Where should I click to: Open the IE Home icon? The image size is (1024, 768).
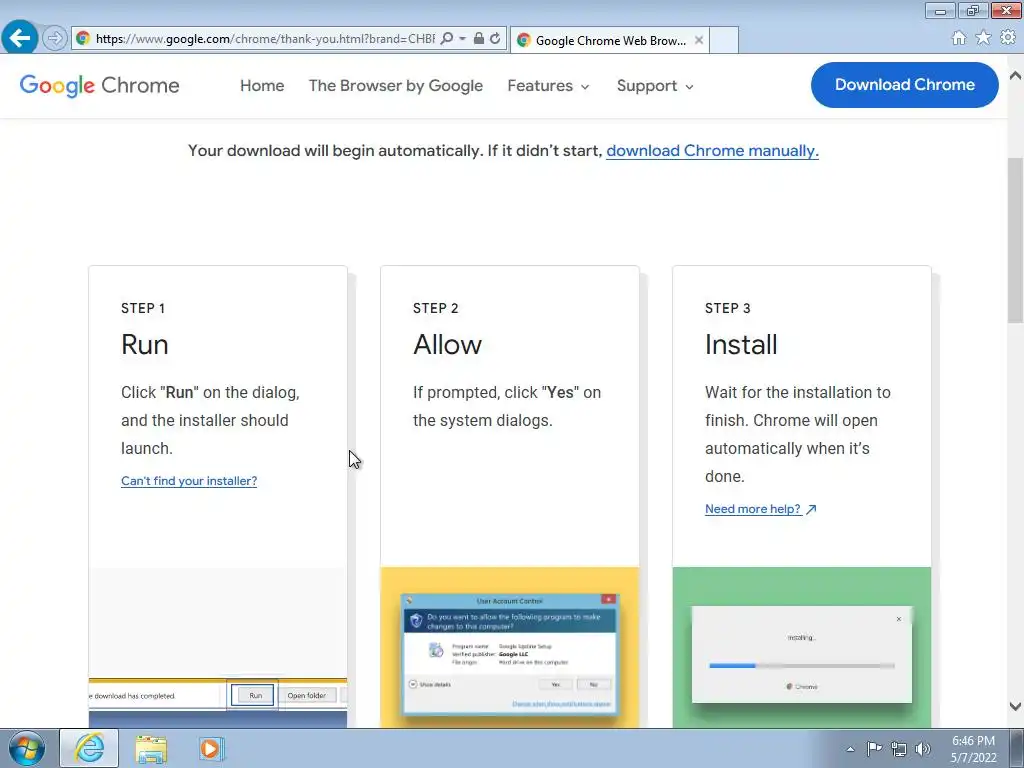959,38
